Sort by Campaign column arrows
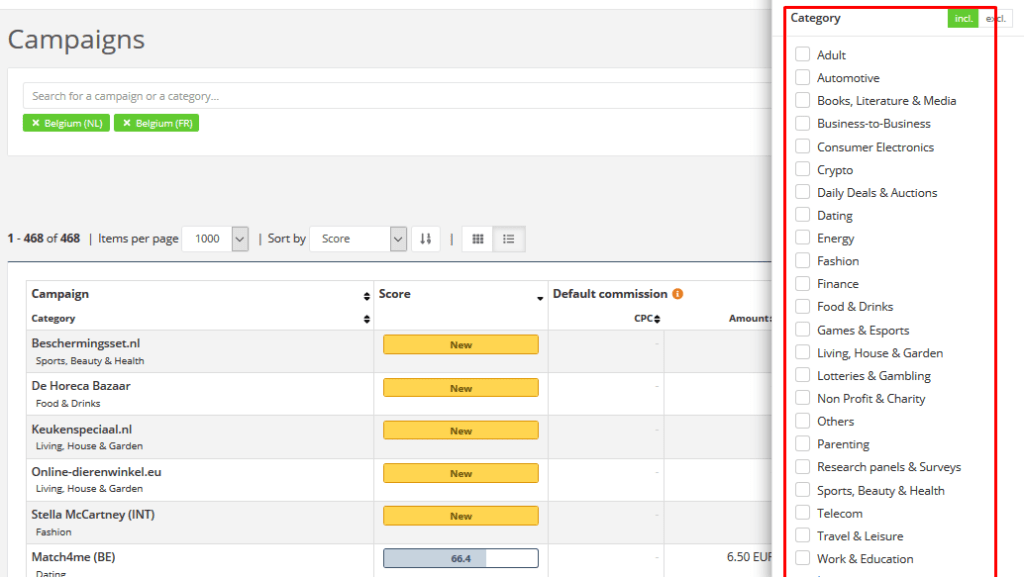This screenshot has width=1024, height=577. [x=366, y=296]
